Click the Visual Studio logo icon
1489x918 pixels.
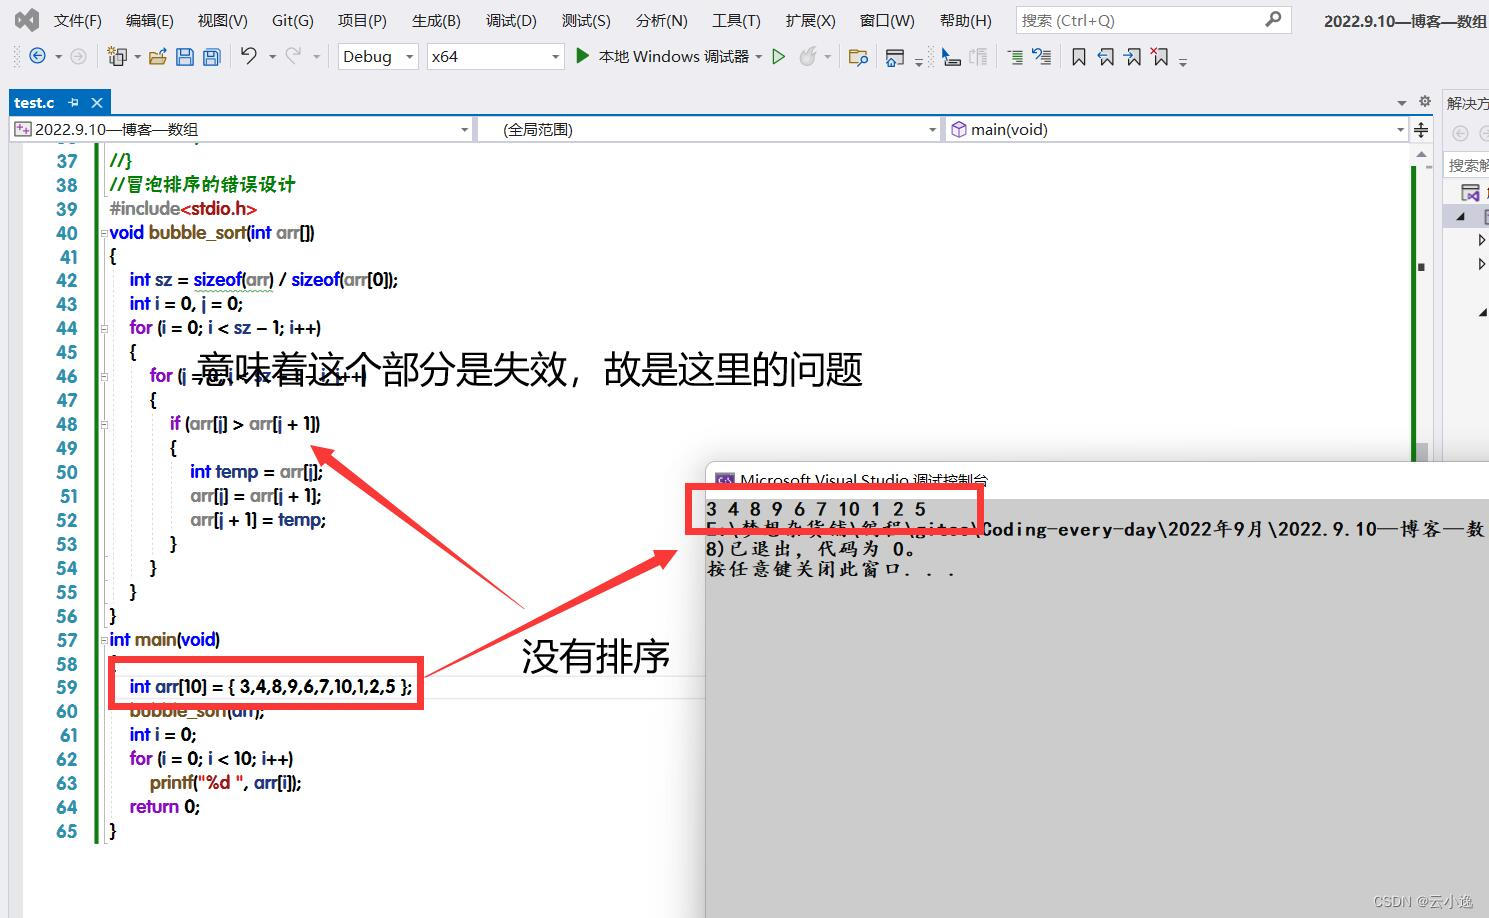(x=27, y=19)
